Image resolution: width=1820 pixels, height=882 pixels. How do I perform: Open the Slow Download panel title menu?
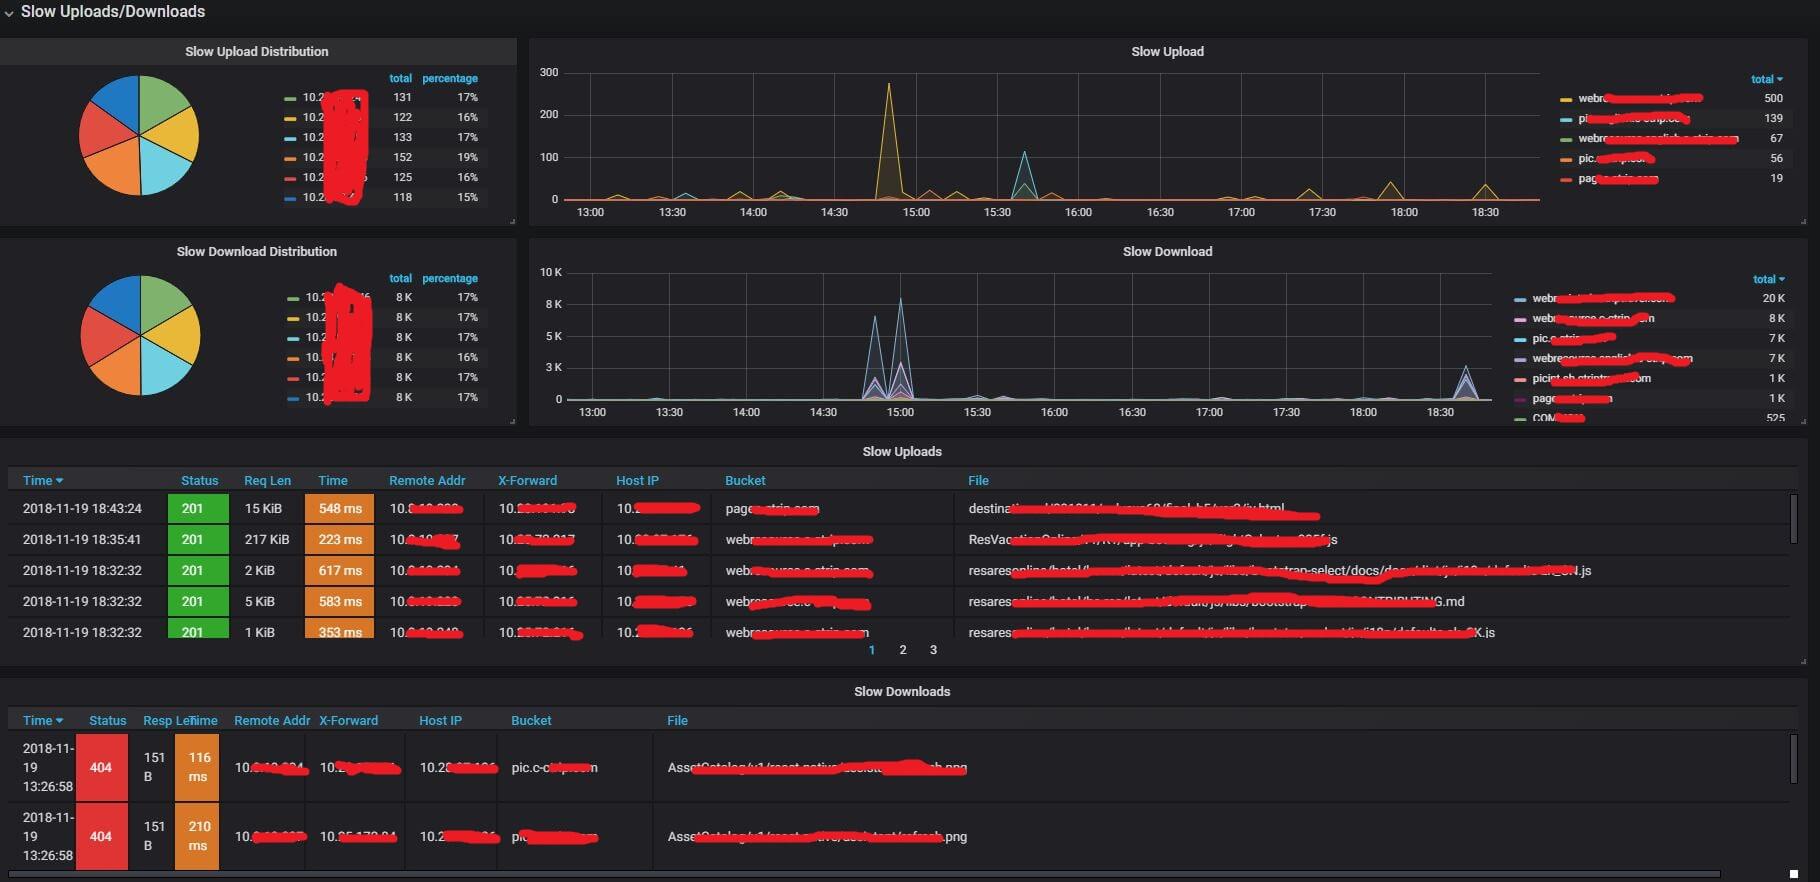(x=1166, y=252)
